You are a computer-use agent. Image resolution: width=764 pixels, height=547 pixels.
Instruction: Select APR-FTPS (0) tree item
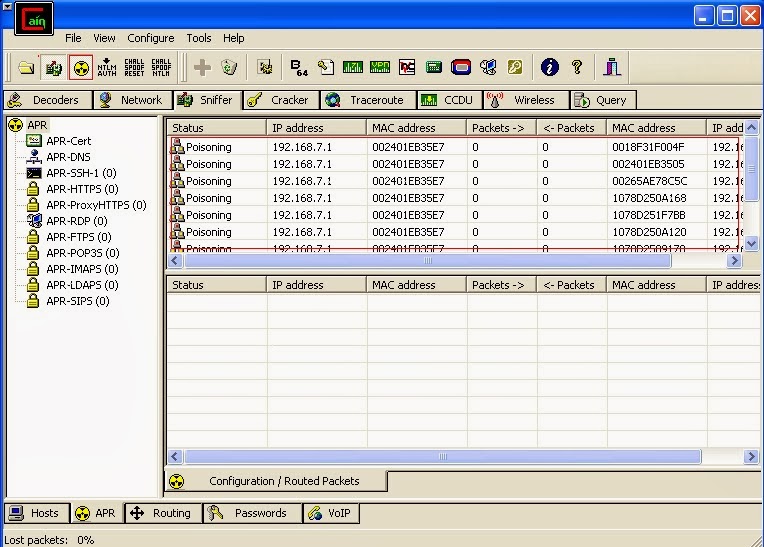coord(78,237)
